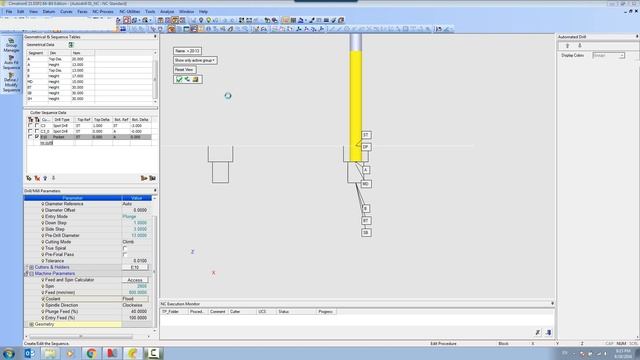Toggle first checkbox in C3_0 row
Screen dimensions: 640x360
pos(30,131)
